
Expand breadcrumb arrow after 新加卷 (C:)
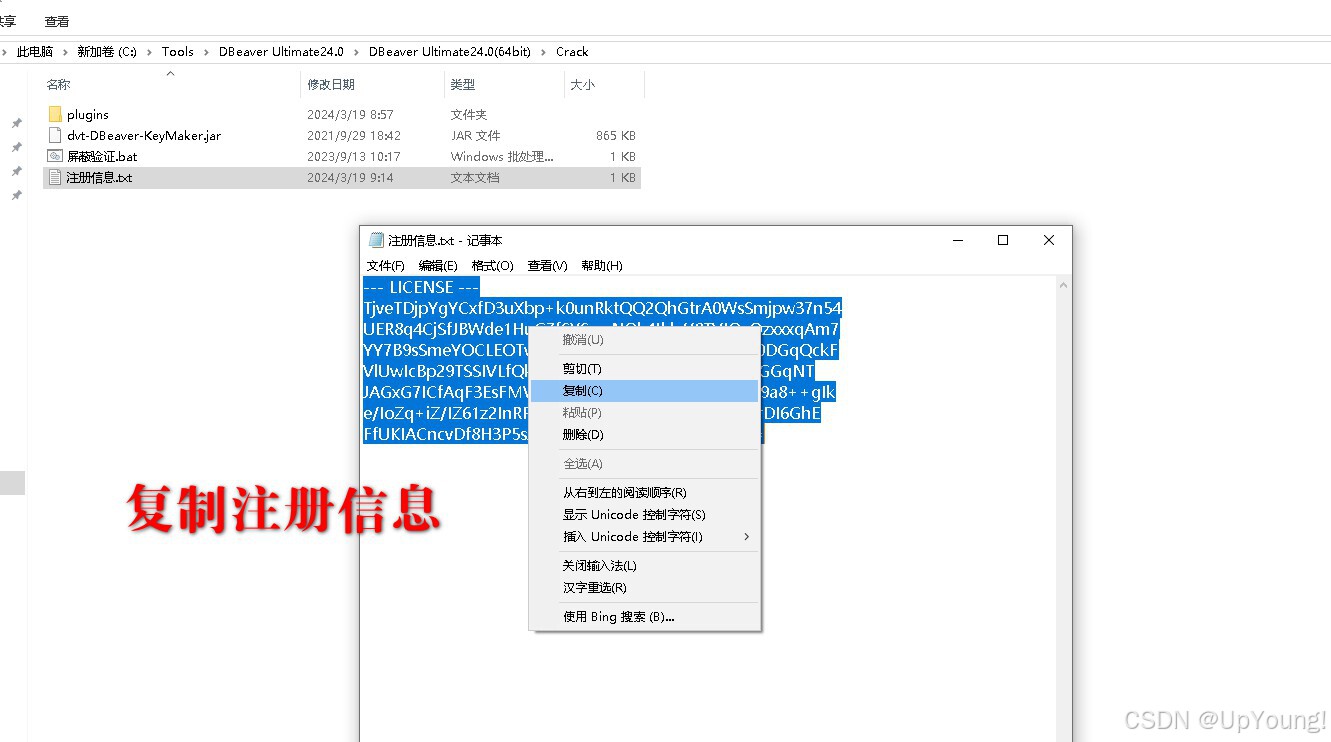pos(150,52)
